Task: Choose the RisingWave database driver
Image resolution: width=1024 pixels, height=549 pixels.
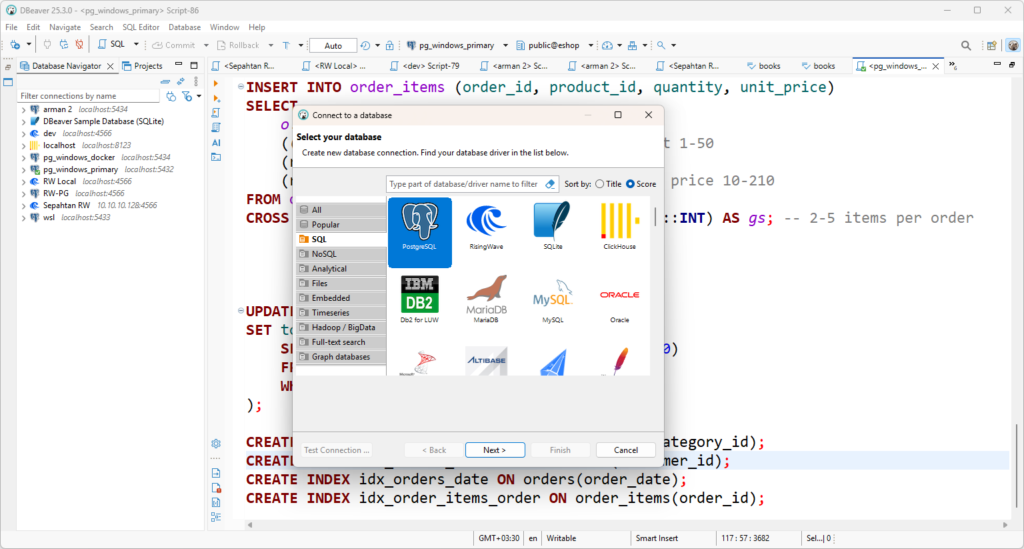Action: click(x=486, y=227)
